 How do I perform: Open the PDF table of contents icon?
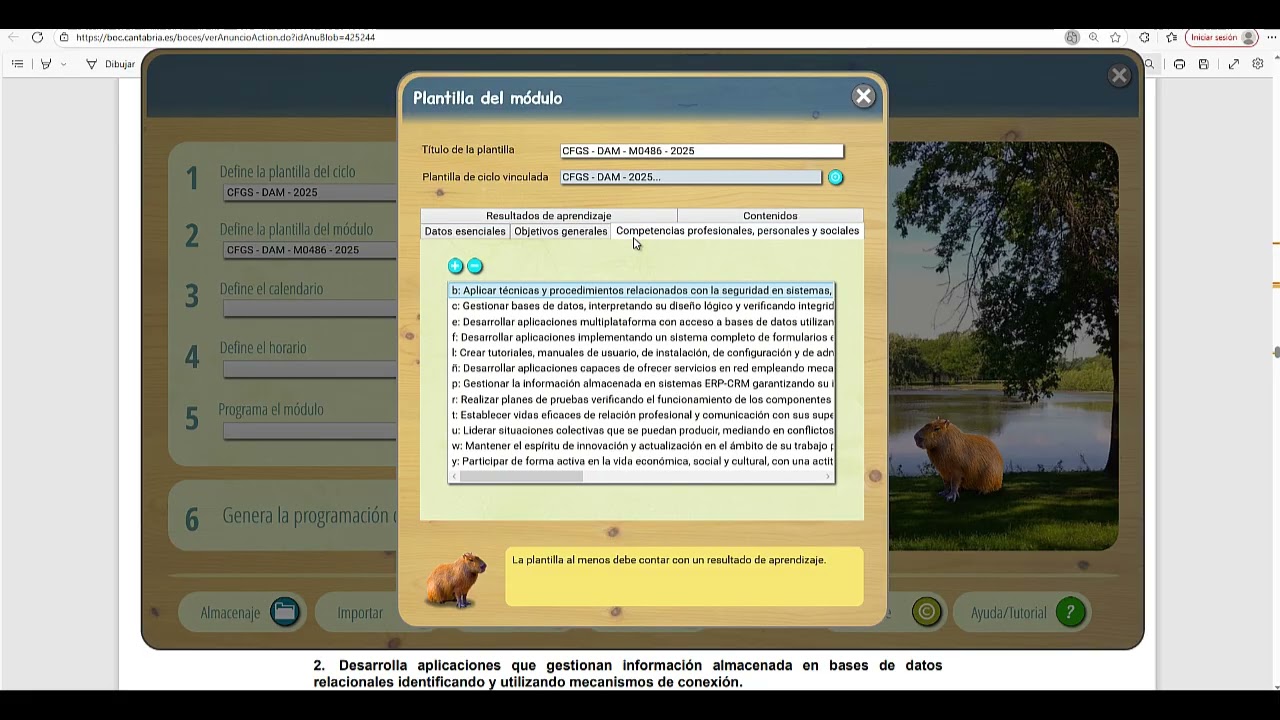(17, 64)
